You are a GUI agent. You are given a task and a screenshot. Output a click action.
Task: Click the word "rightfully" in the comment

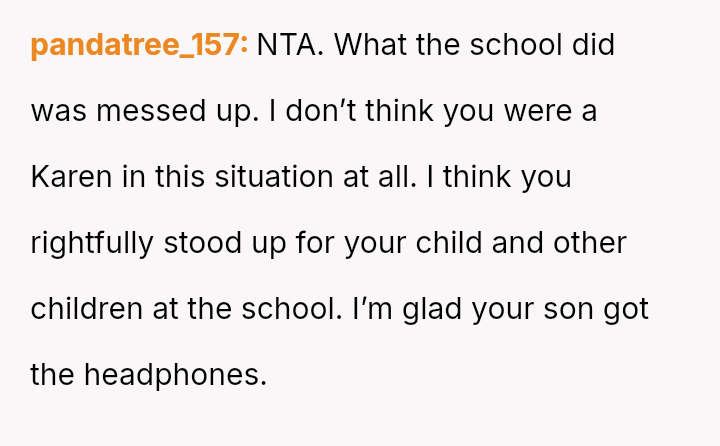(92, 244)
